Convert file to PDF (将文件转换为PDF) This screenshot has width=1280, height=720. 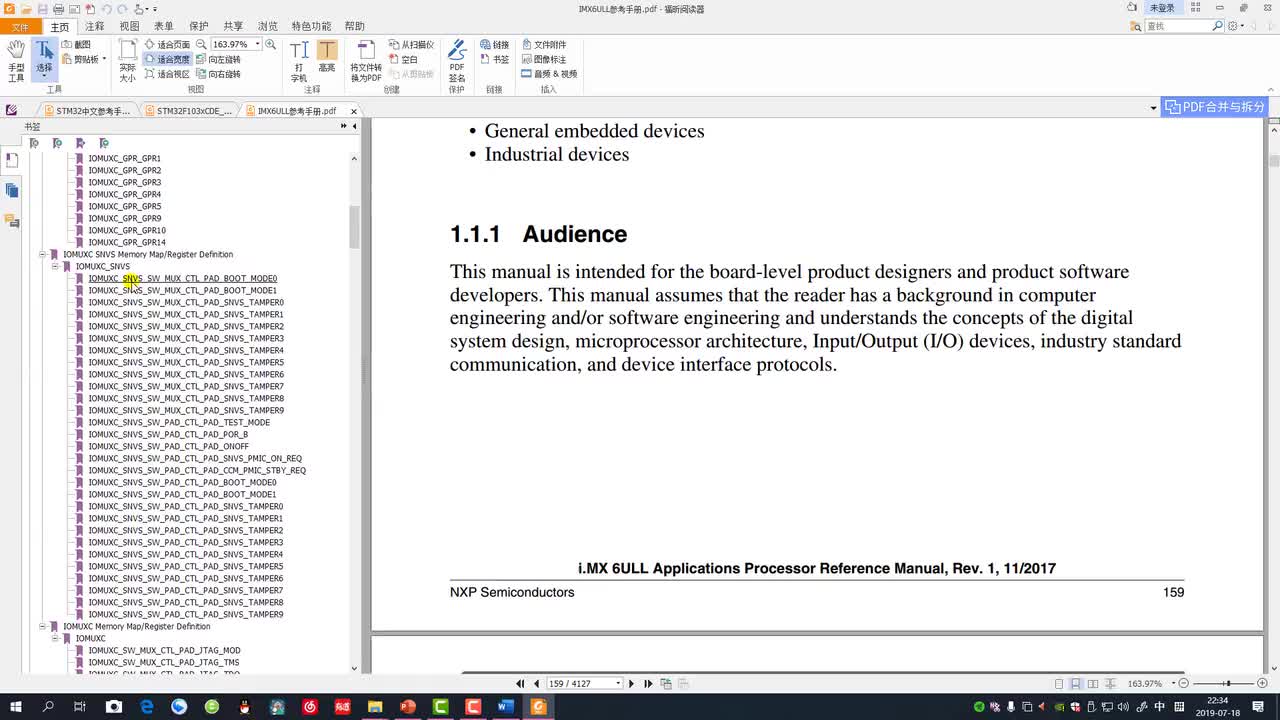pyautogui.click(x=365, y=60)
